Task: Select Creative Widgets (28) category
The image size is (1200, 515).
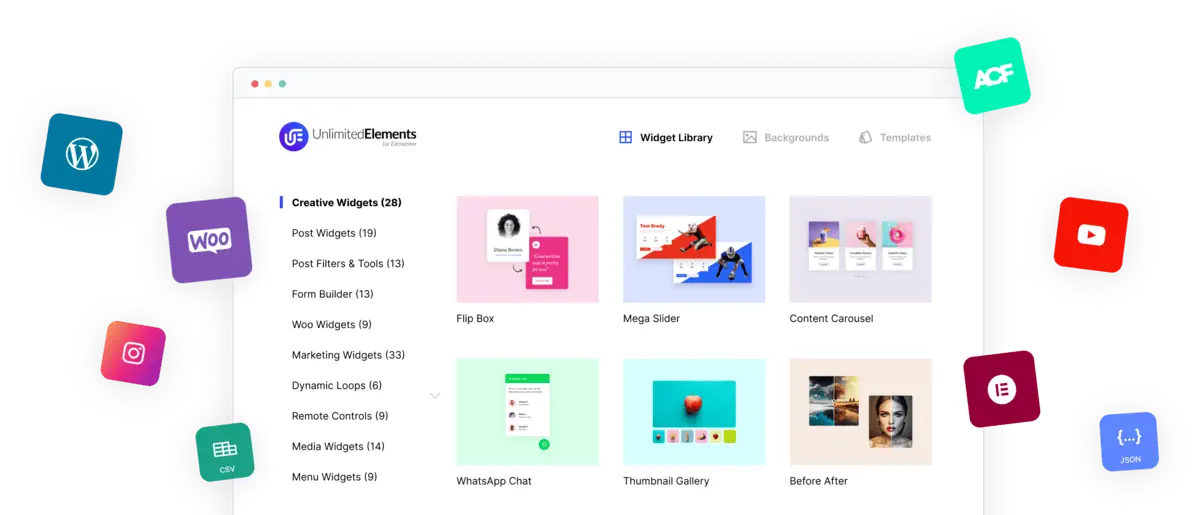Action: point(346,203)
